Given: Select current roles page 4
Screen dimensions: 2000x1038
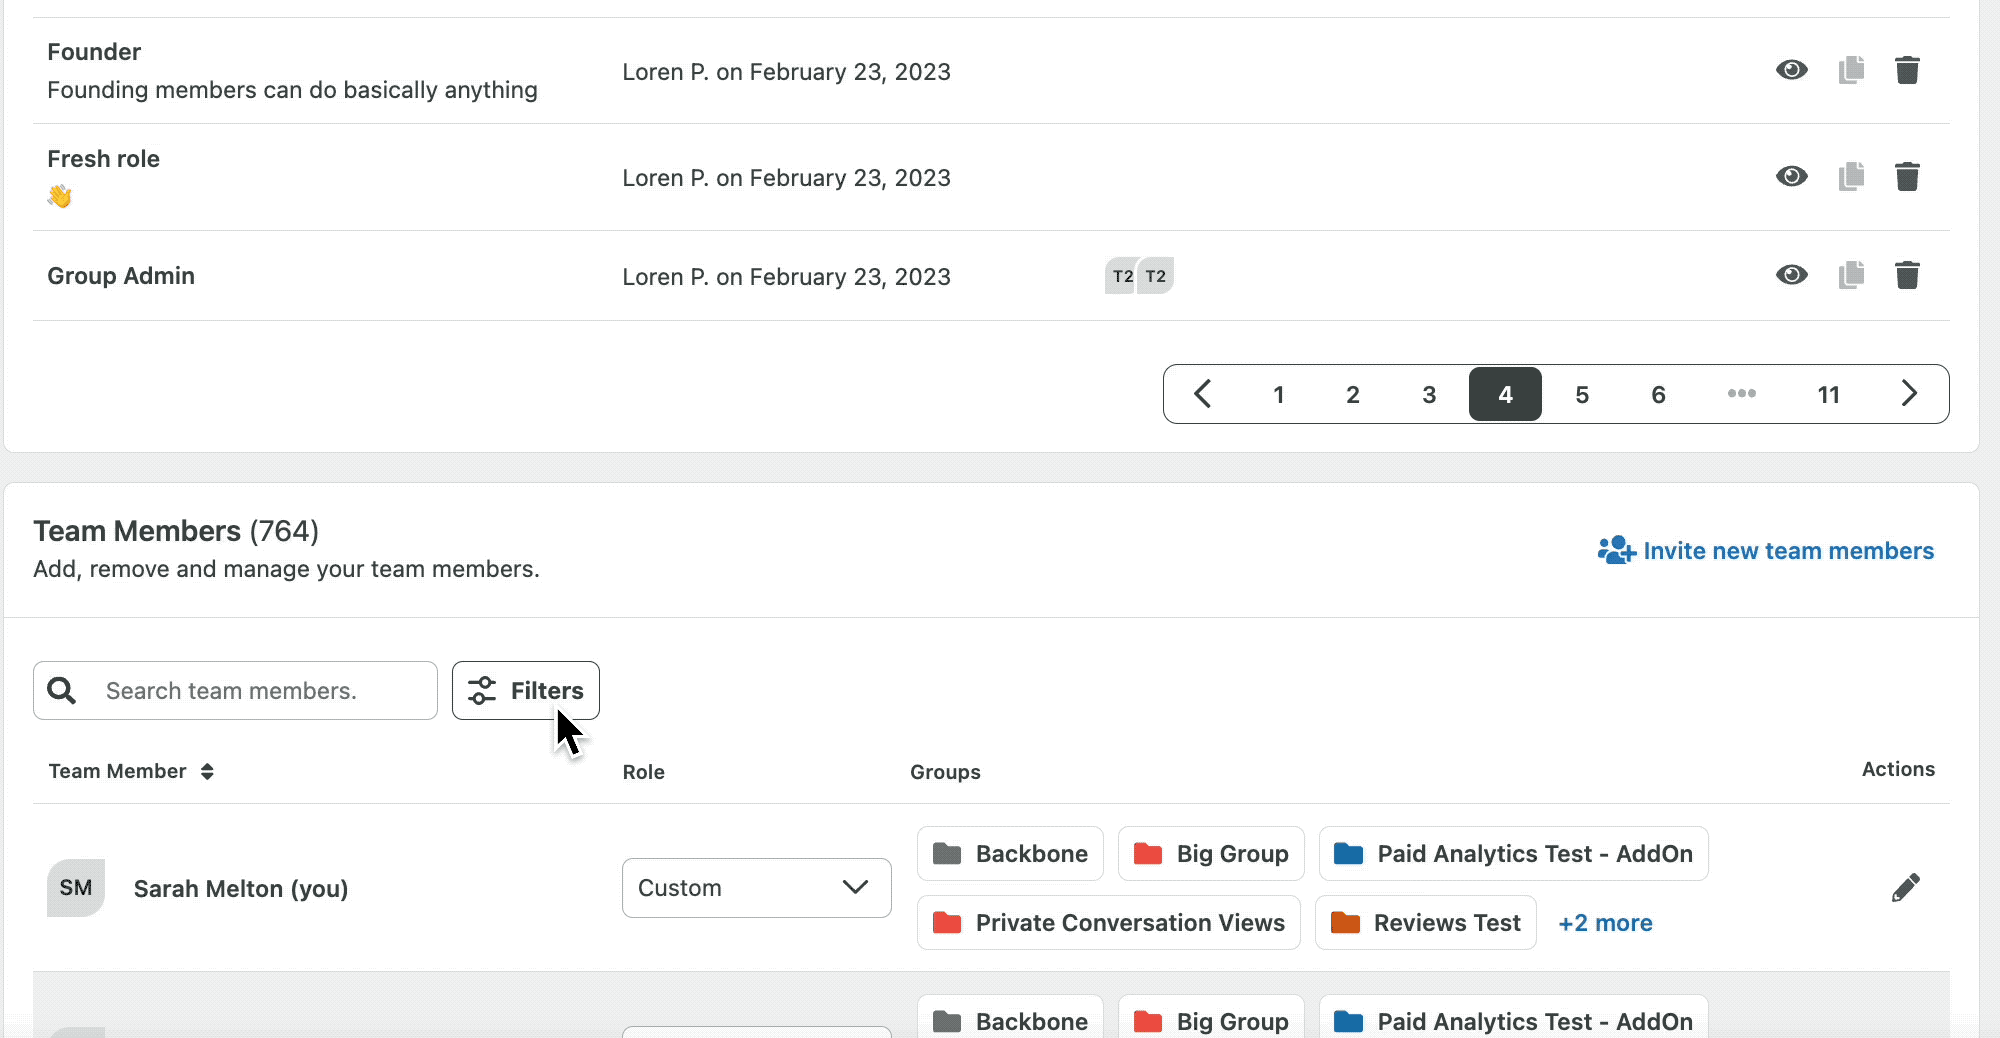Looking at the screenshot, I should point(1505,394).
